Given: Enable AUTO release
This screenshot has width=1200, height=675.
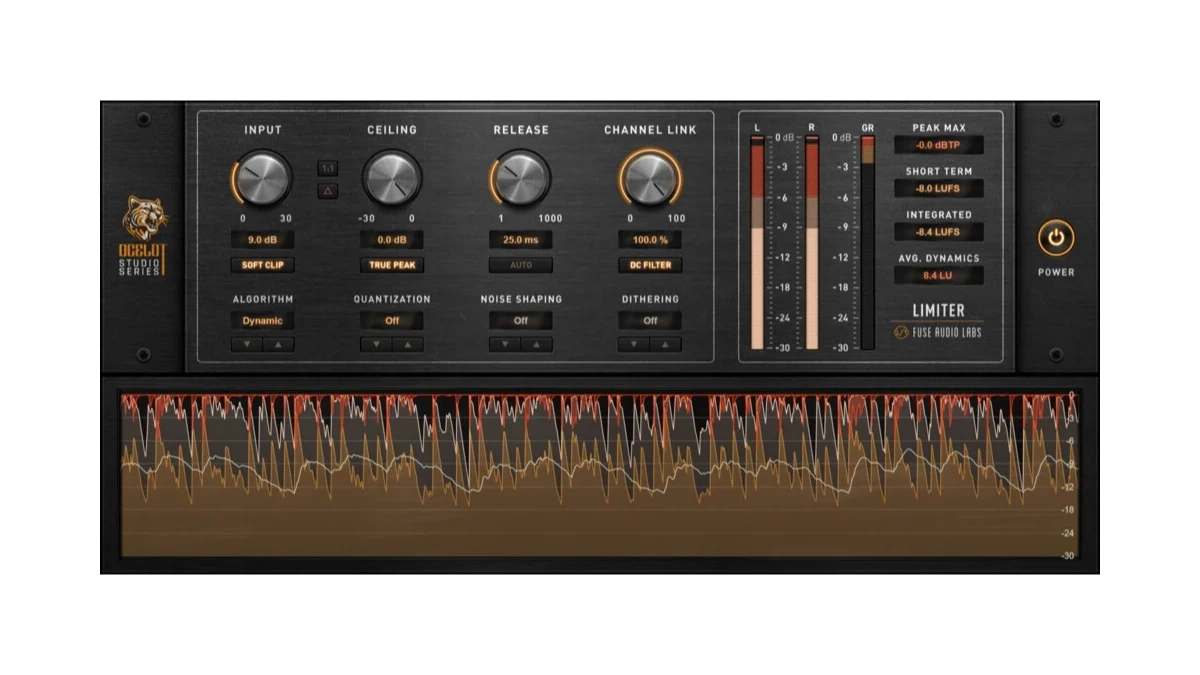Looking at the screenshot, I should coord(521,266).
